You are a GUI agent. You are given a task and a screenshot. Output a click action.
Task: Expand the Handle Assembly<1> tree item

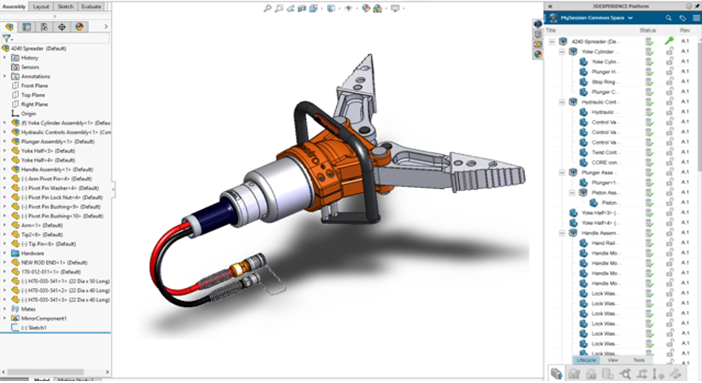5,169
